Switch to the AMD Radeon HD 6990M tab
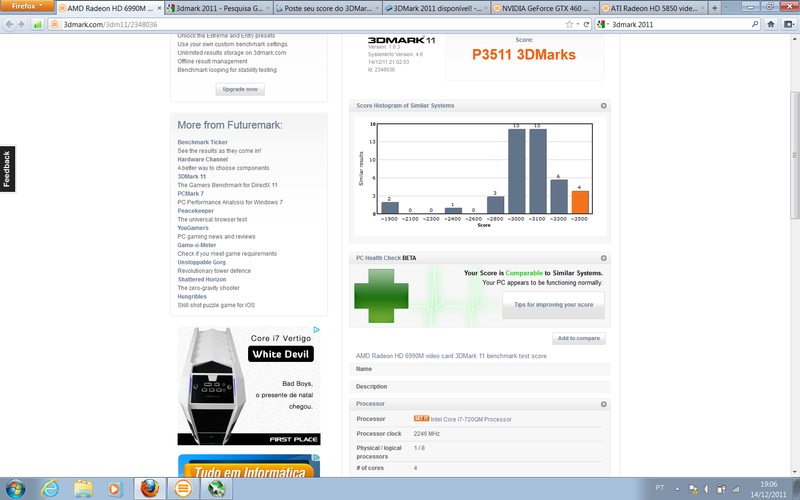Screen dimensions: 800x500 (x=110, y=8)
